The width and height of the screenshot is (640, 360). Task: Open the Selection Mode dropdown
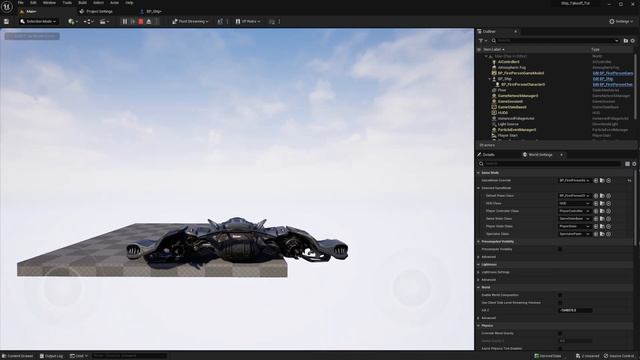click(38, 21)
